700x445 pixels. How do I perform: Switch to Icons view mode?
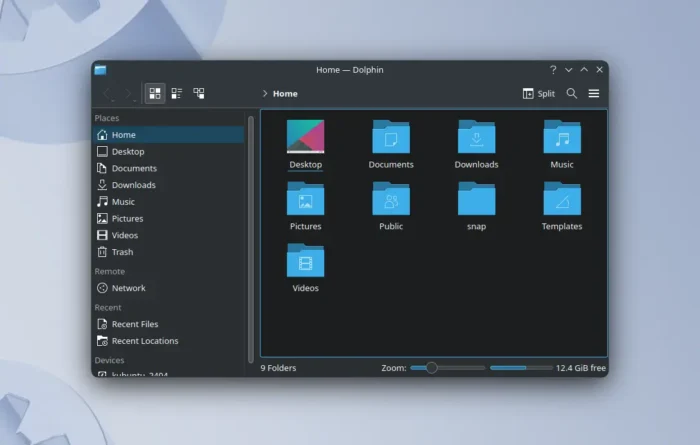coord(155,93)
